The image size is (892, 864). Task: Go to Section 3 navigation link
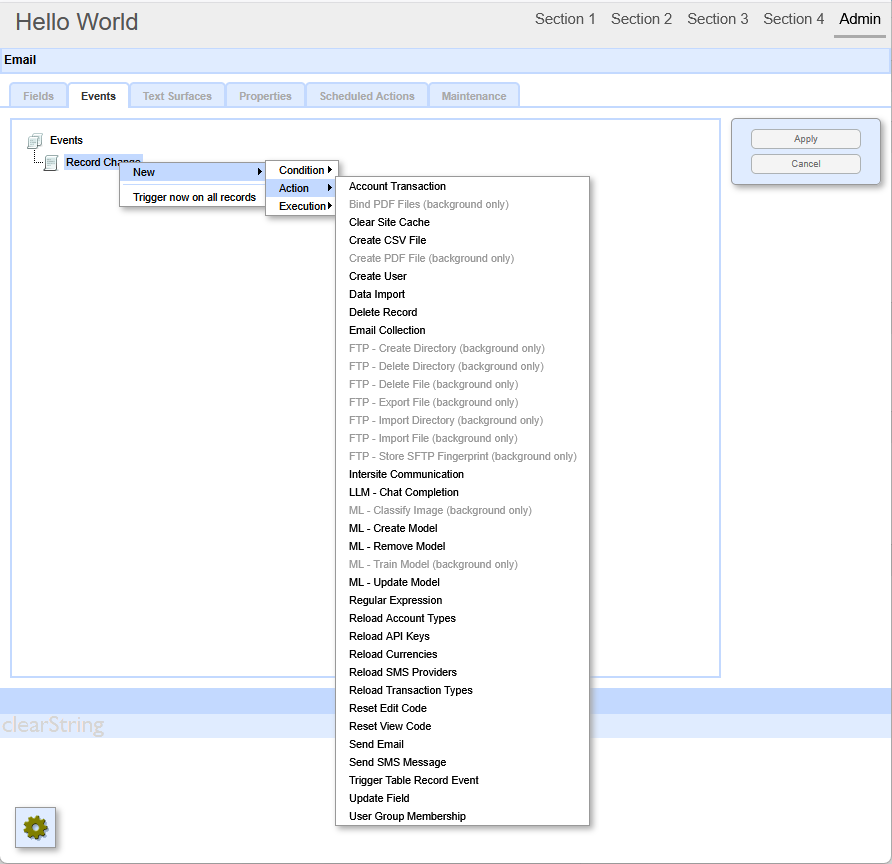point(717,19)
